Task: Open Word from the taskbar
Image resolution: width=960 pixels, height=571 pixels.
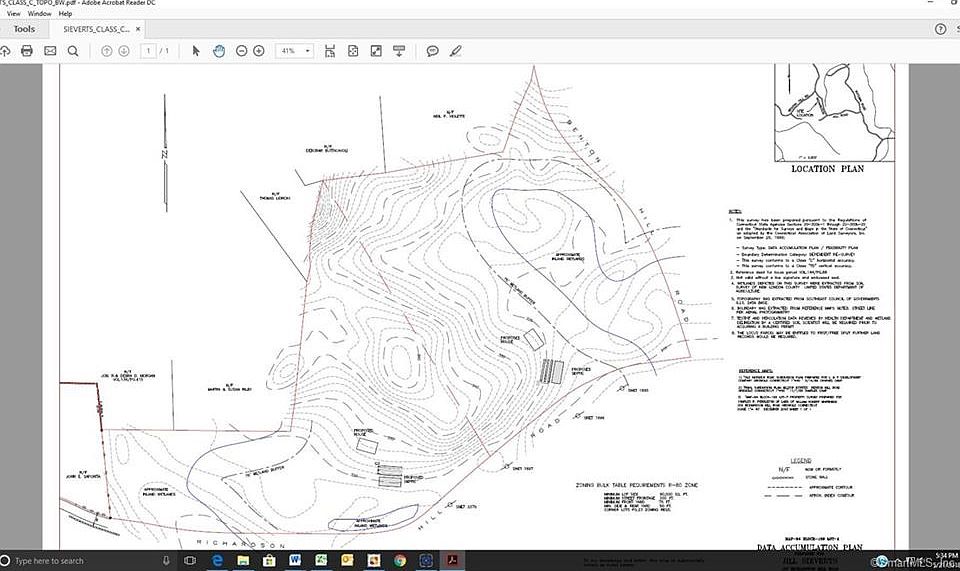Action: click(294, 561)
